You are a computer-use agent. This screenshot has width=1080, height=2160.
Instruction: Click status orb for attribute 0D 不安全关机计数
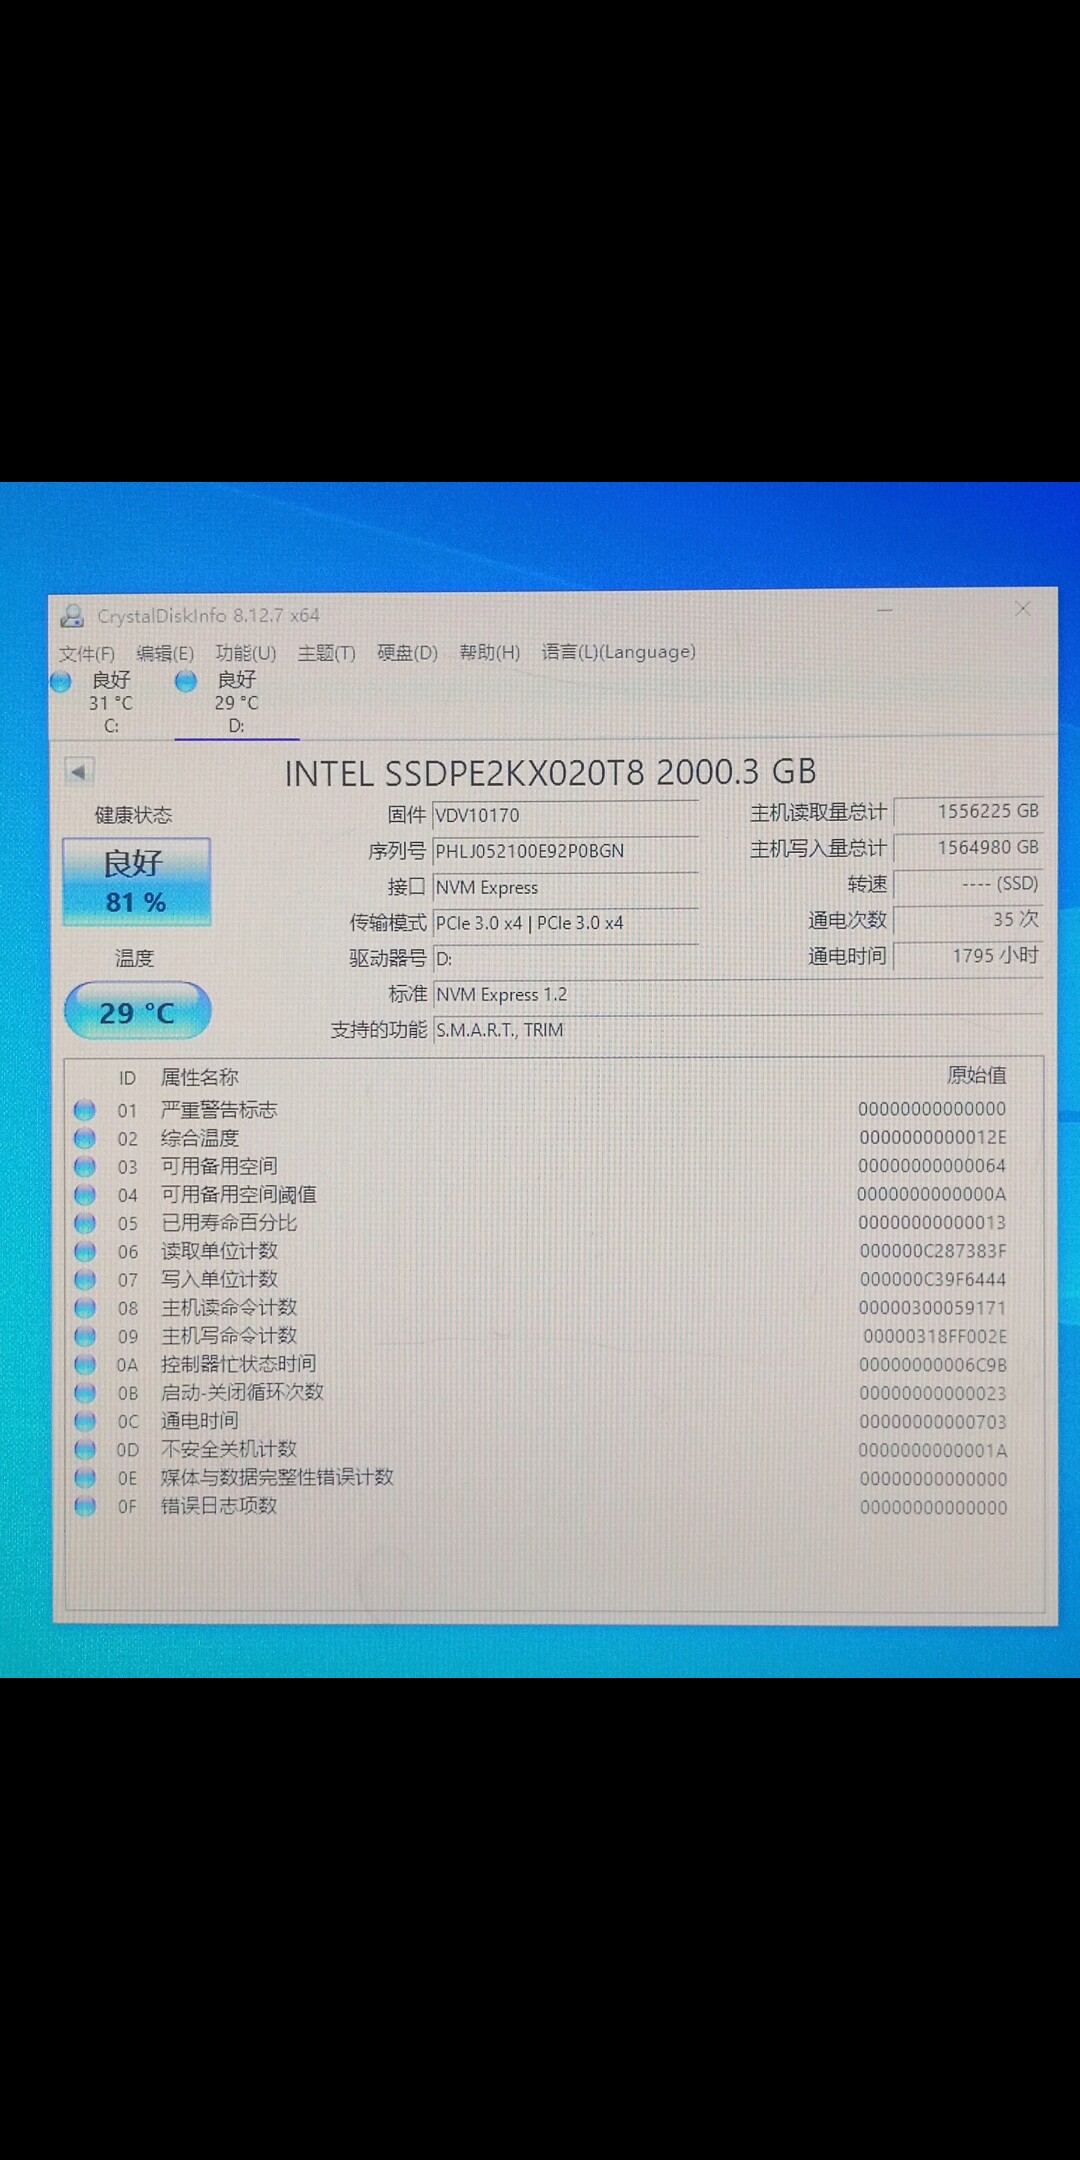point(85,1449)
